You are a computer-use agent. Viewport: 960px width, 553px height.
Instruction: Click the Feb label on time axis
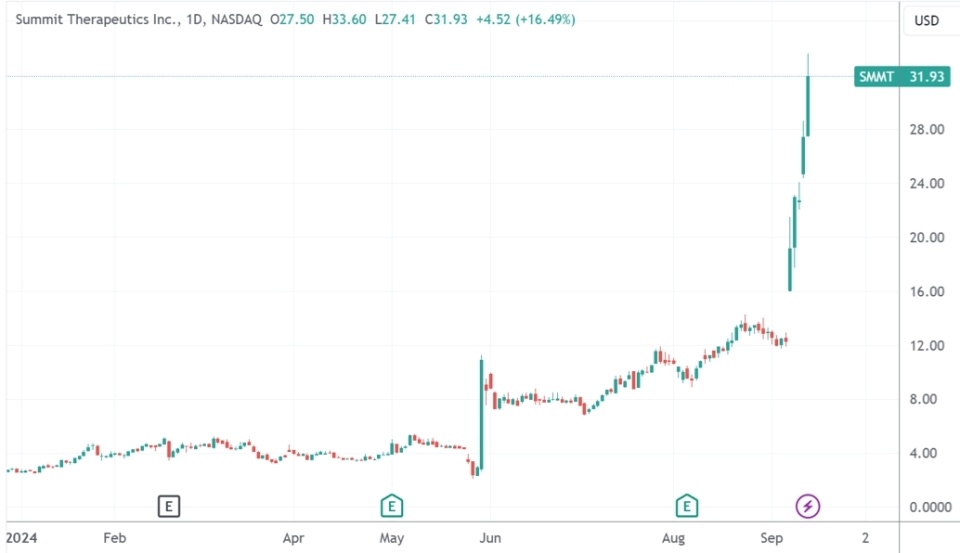click(x=115, y=537)
